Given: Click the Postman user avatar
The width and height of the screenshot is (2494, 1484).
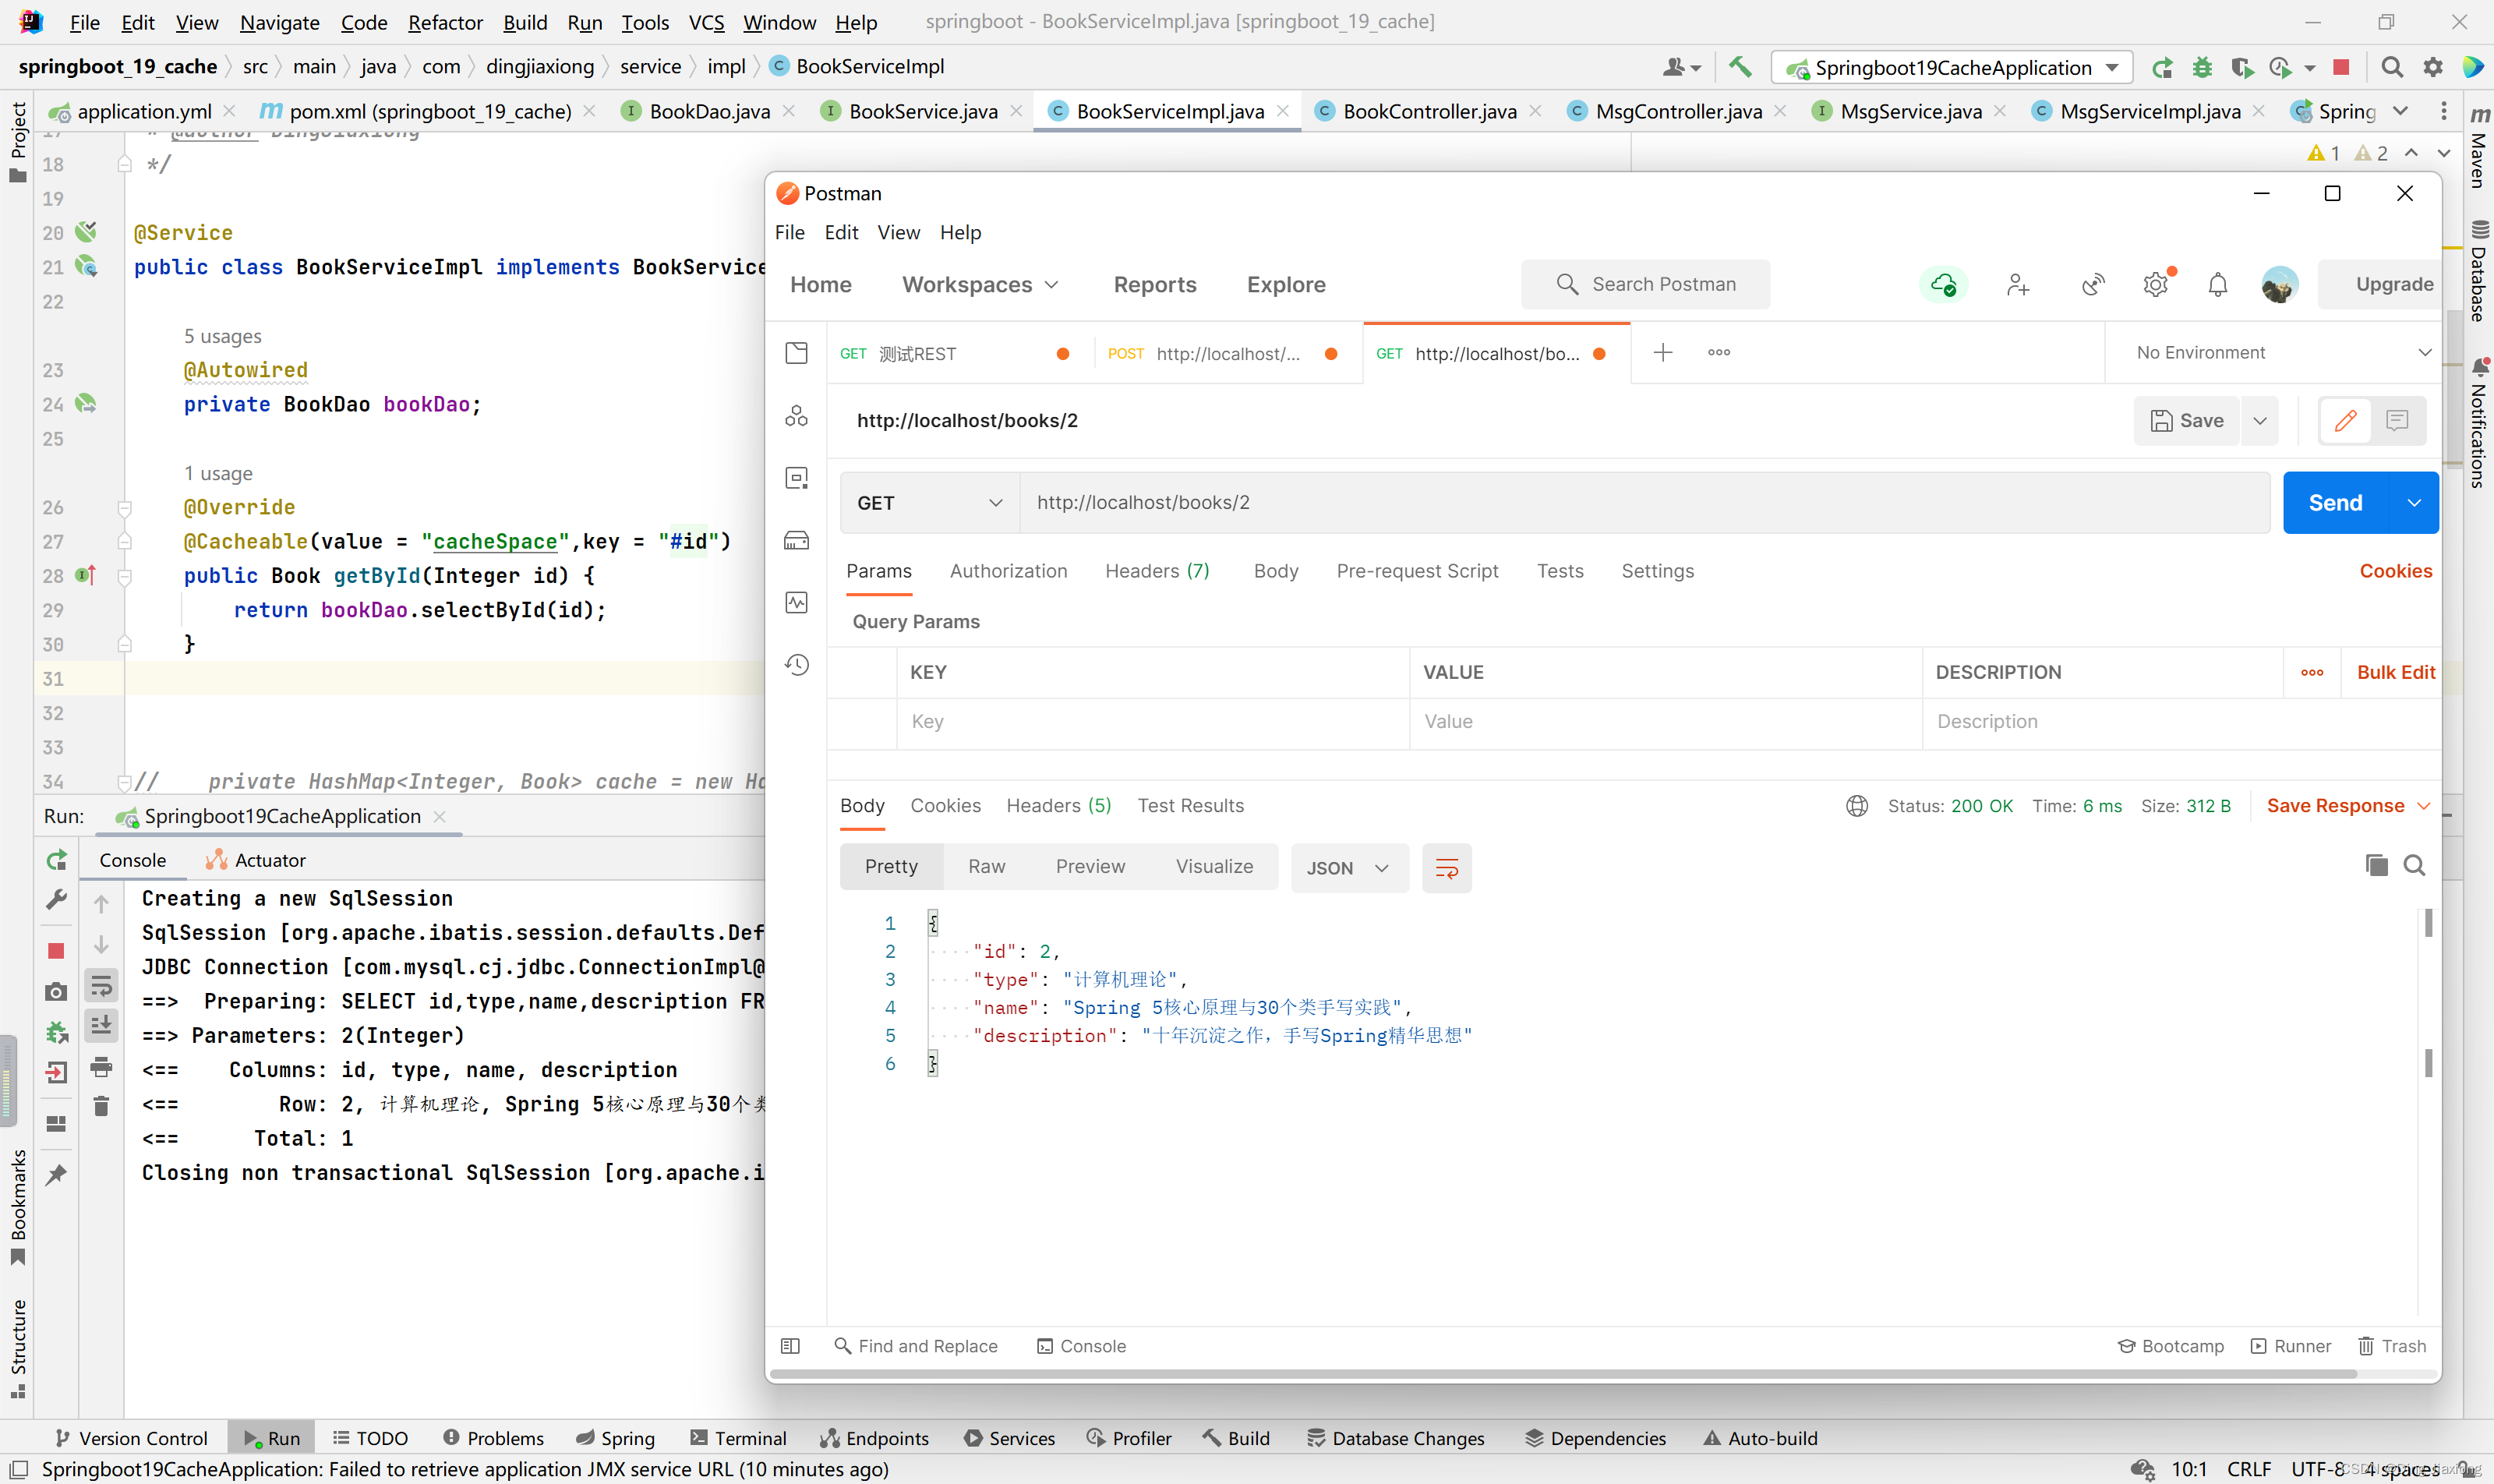Looking at the screenshot, I should [2279, 285].
